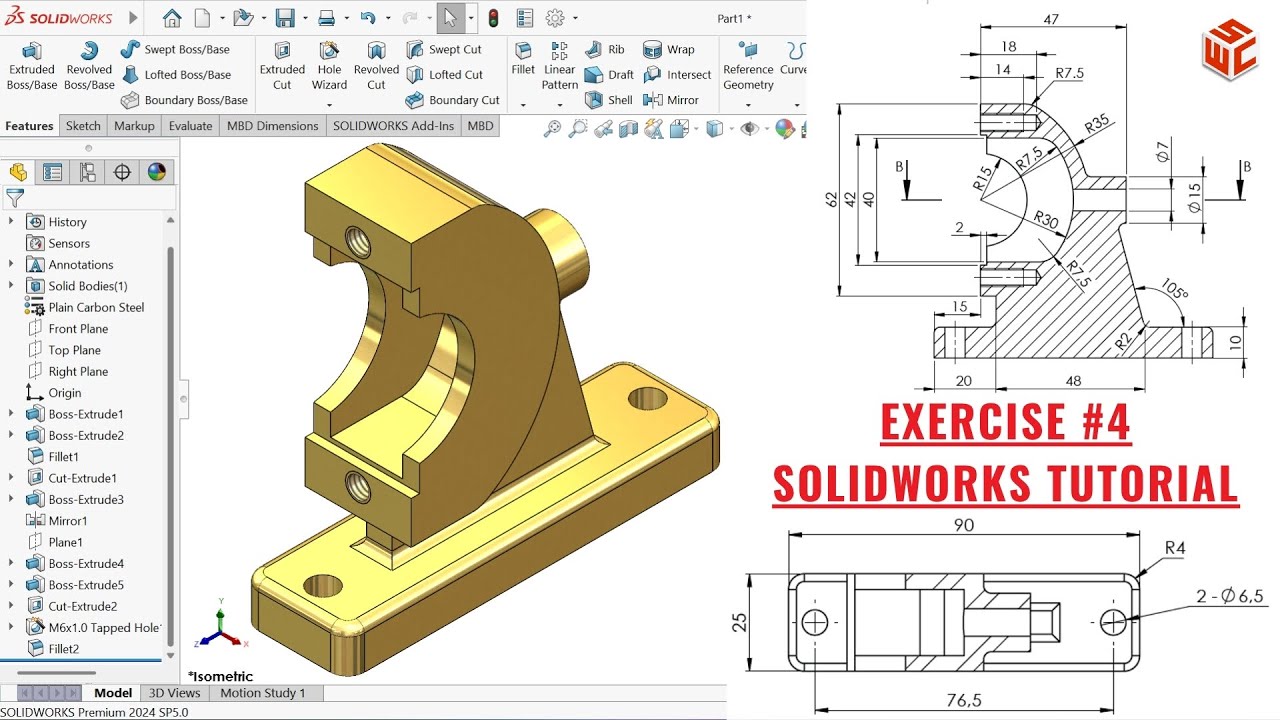Screen dimensions: 1280x720
Task: Expand the History tree node
Action: point(11,222)
